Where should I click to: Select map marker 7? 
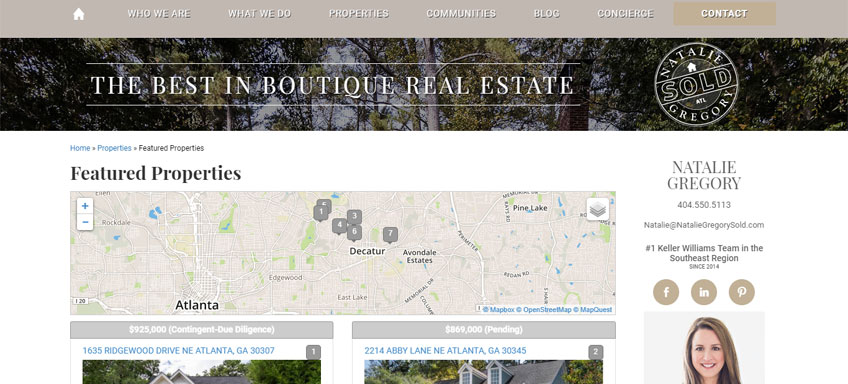(x=390, y=235)
